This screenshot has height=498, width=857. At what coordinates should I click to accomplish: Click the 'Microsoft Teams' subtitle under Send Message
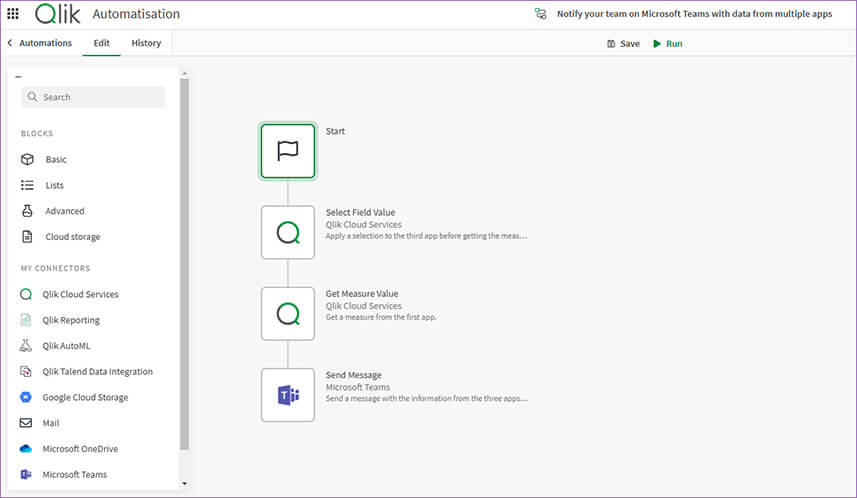(358, 387)
